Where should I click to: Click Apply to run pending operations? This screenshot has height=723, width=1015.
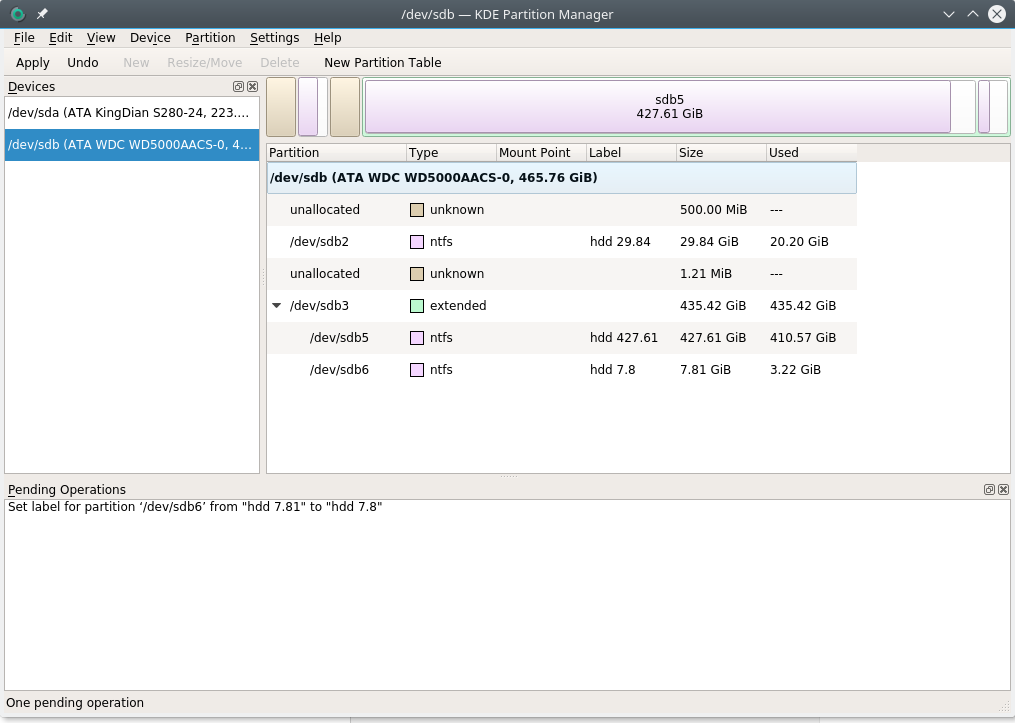coord(32,62)
